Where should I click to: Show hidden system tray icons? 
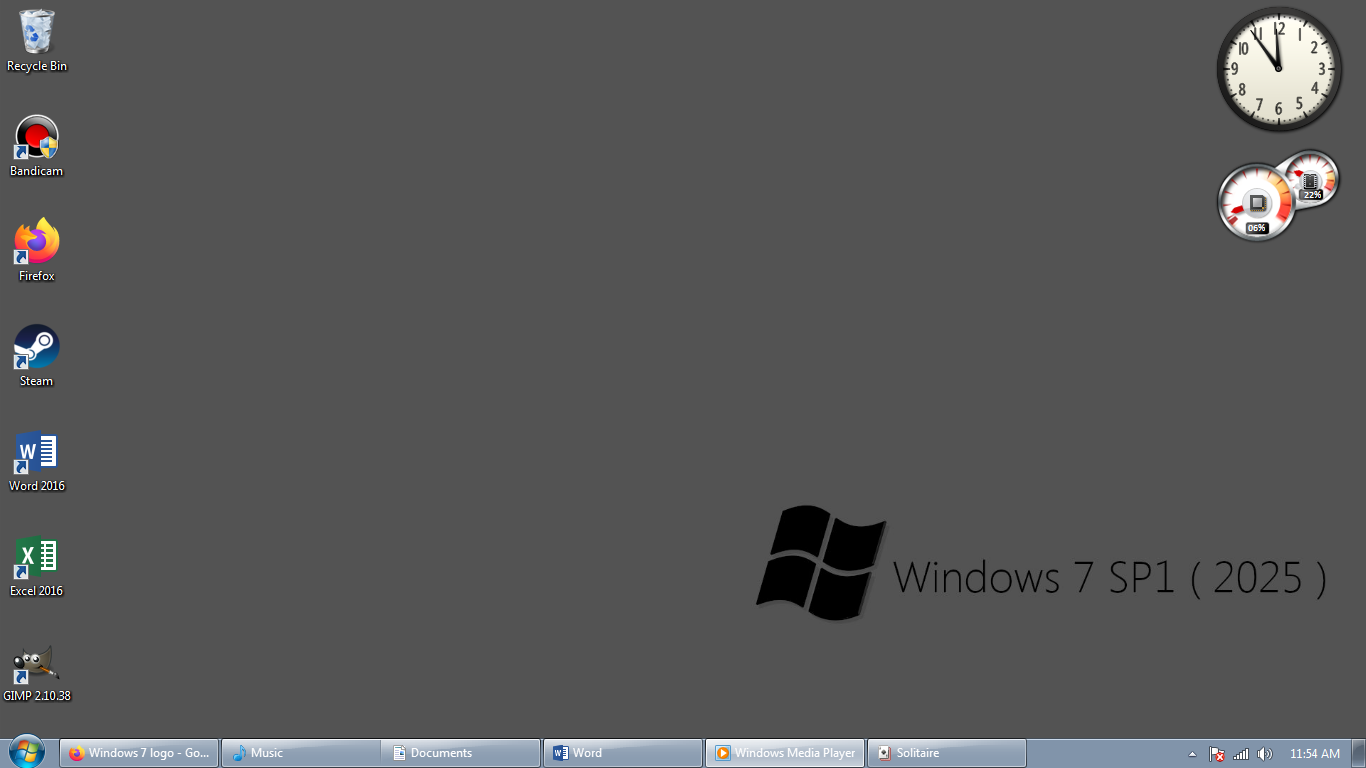coord(1192,754)
